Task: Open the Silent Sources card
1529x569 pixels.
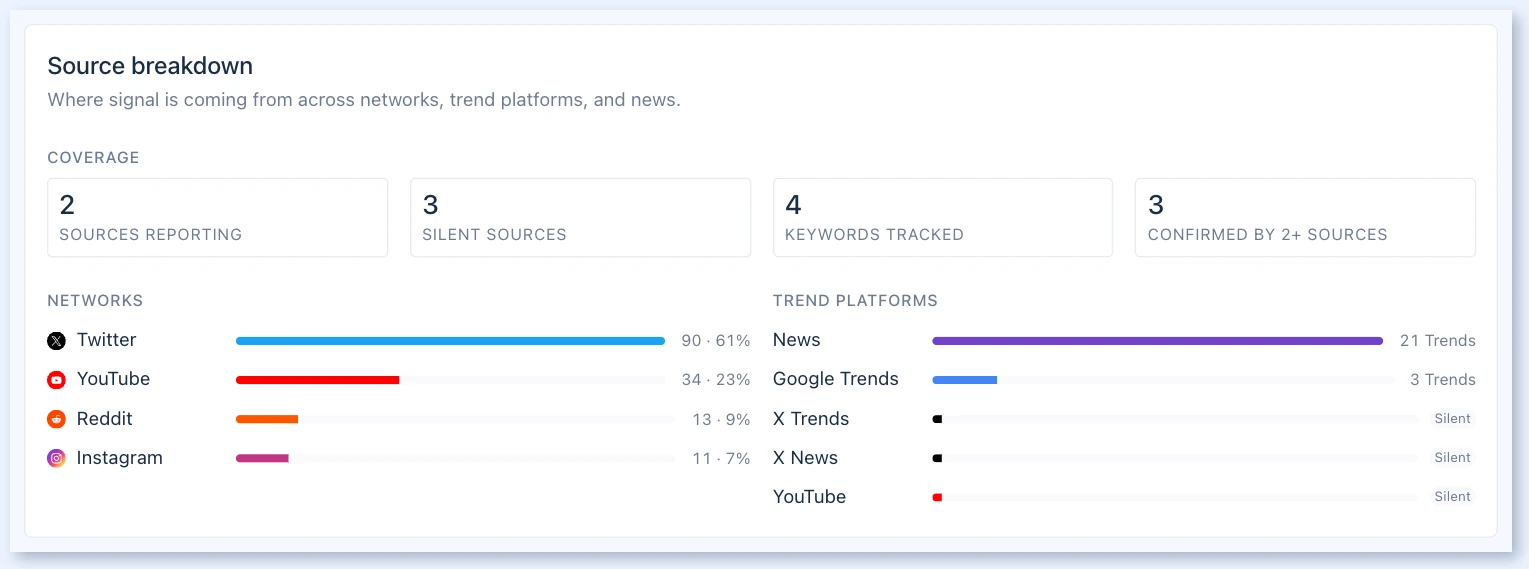Action: [x=580, y=218]
